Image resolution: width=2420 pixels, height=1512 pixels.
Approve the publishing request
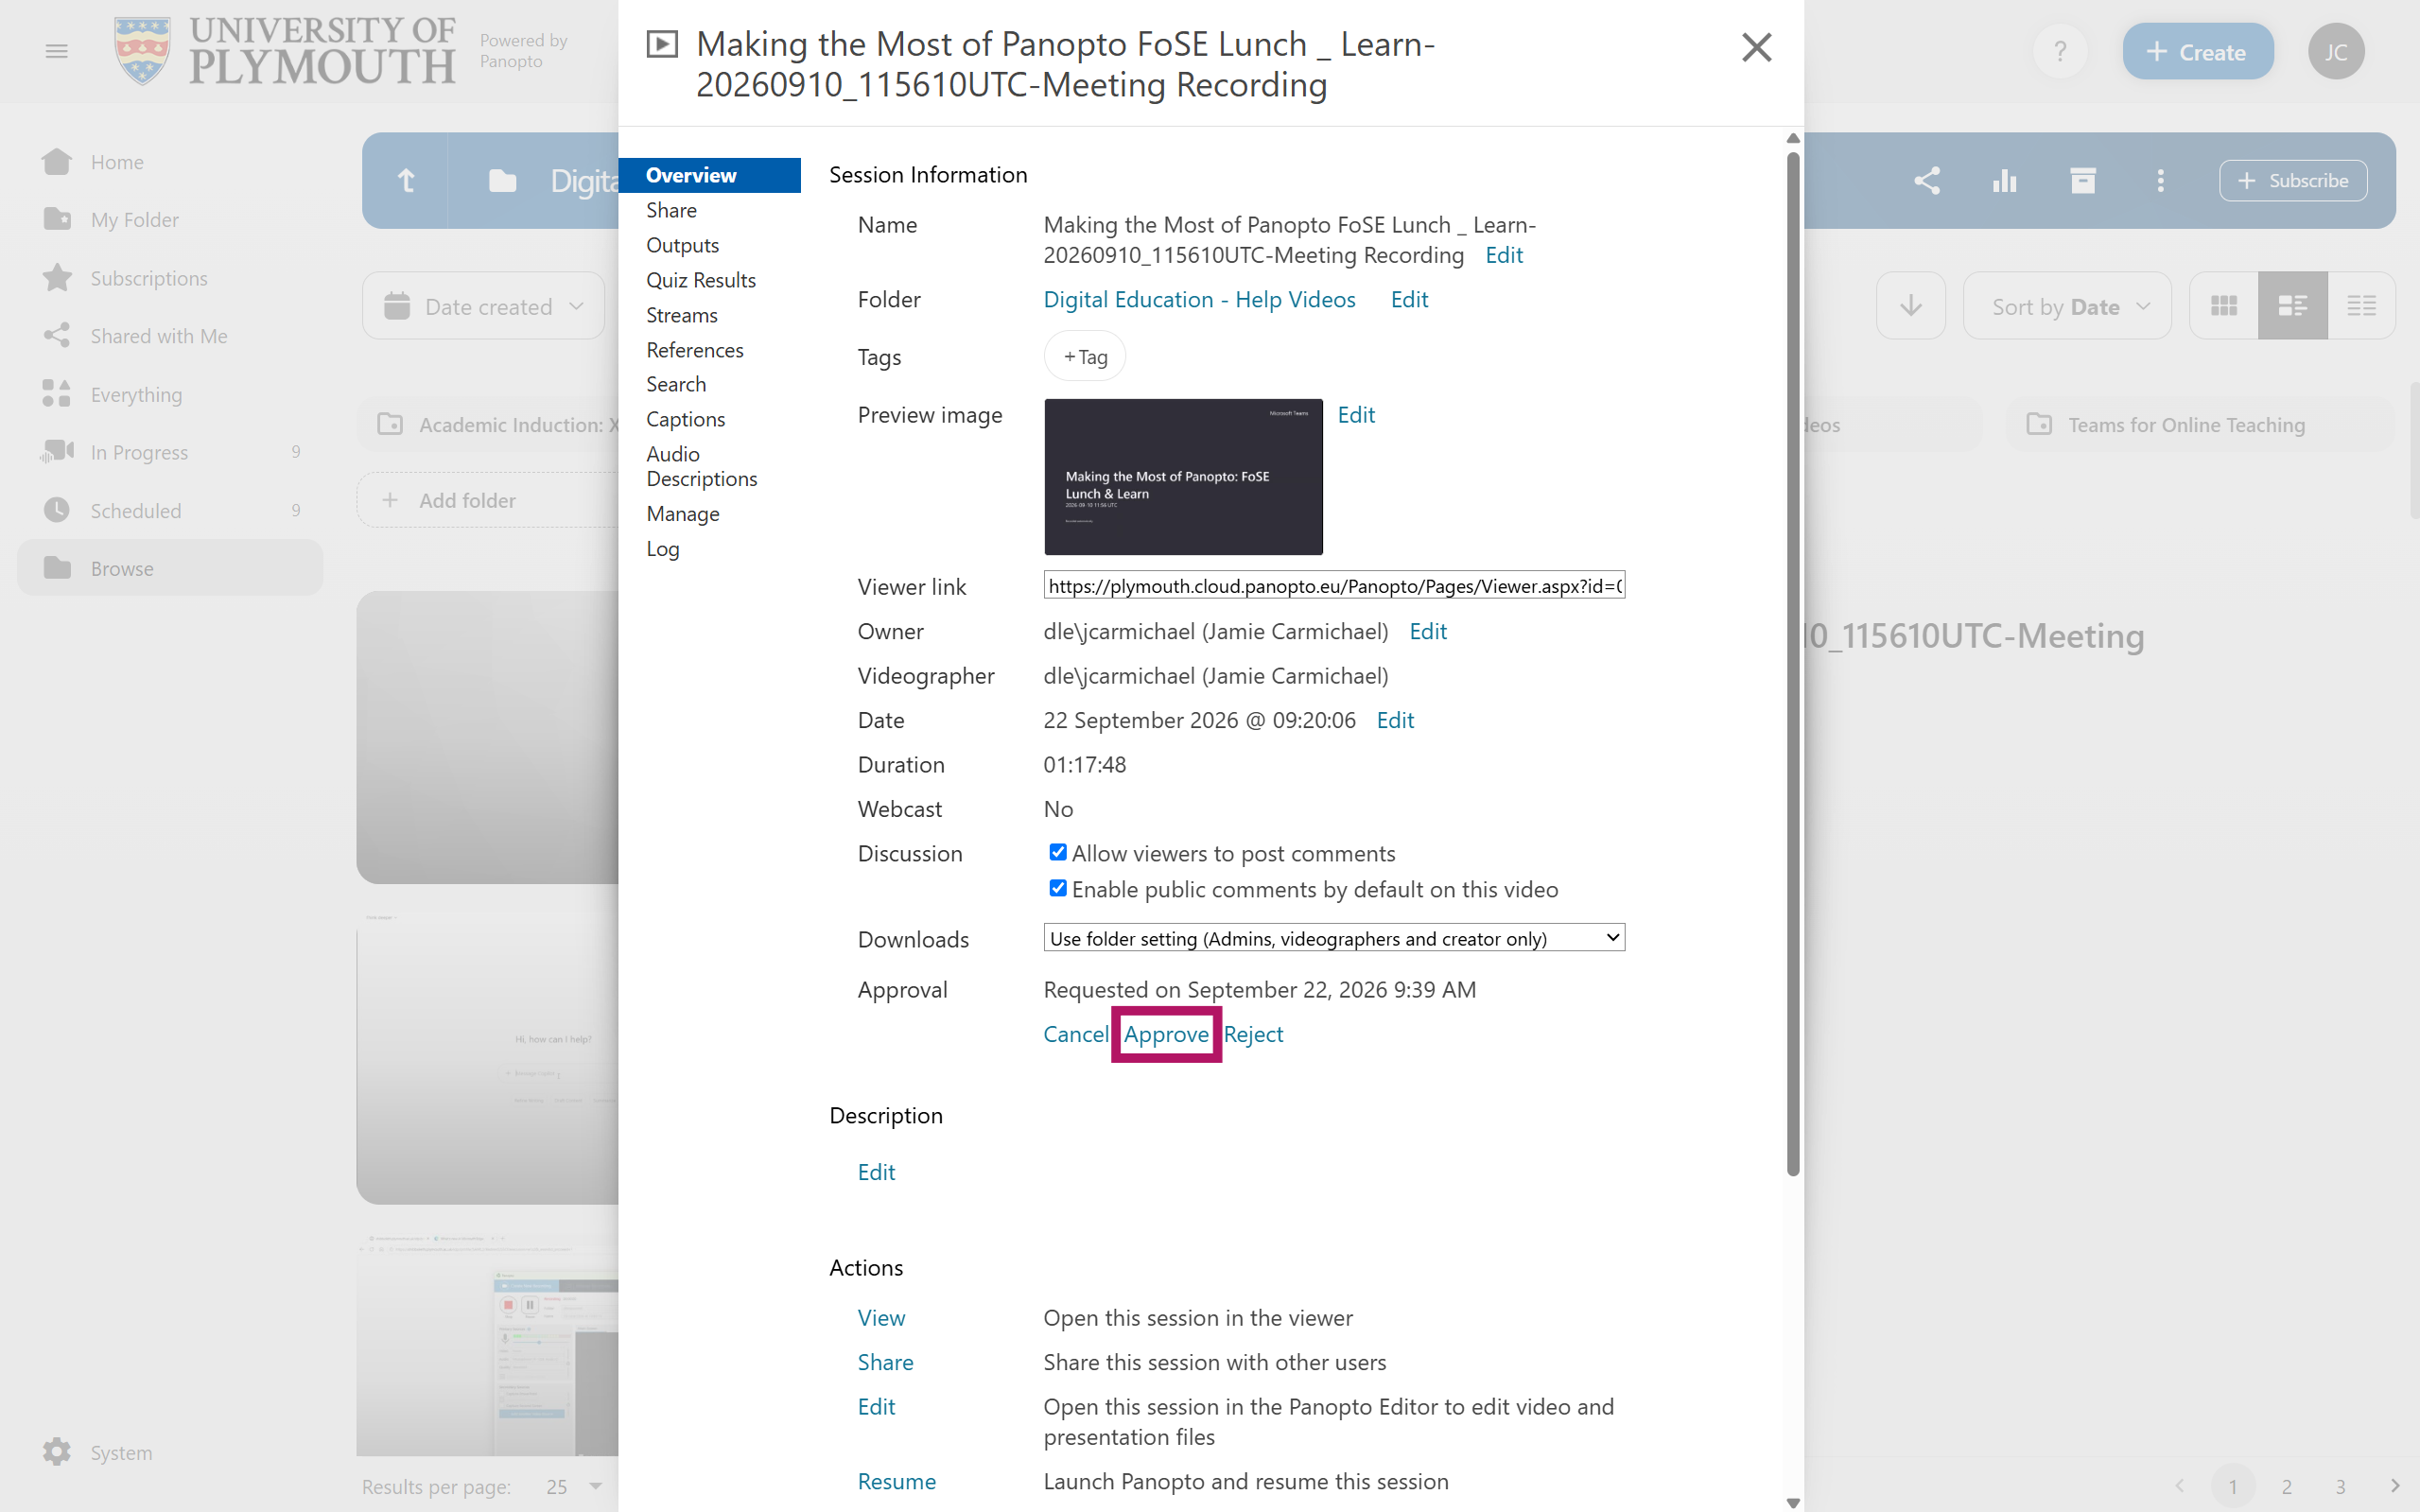pyautogui.click(x=1166, y=1034)
